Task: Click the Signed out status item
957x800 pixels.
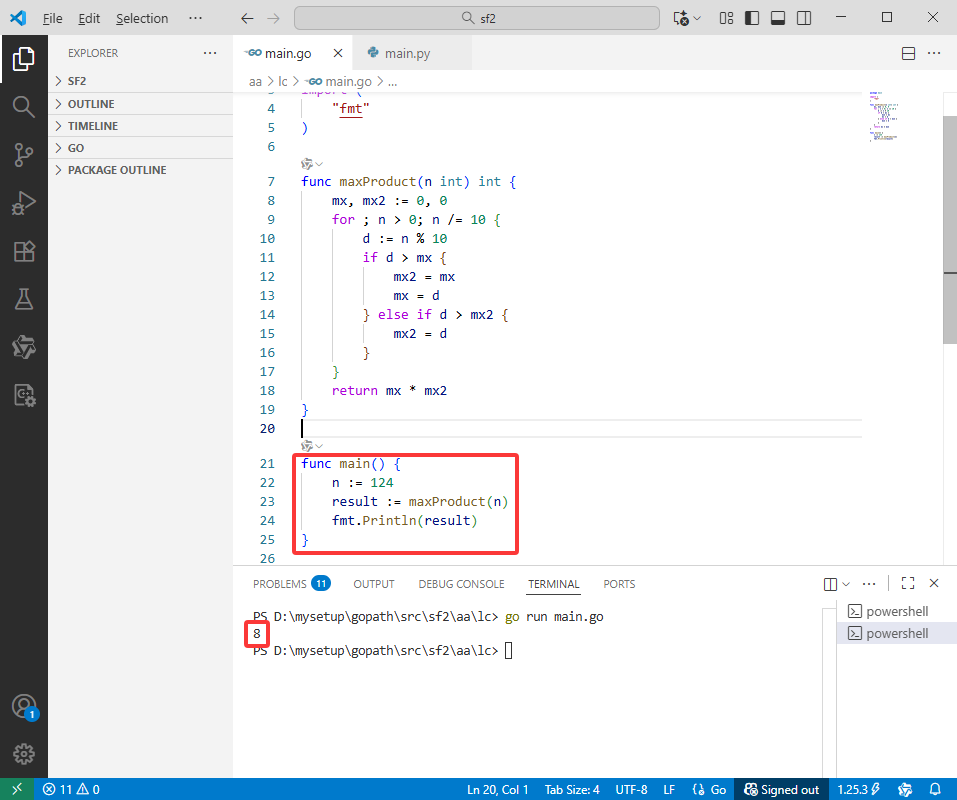Action: pos(781,789)
